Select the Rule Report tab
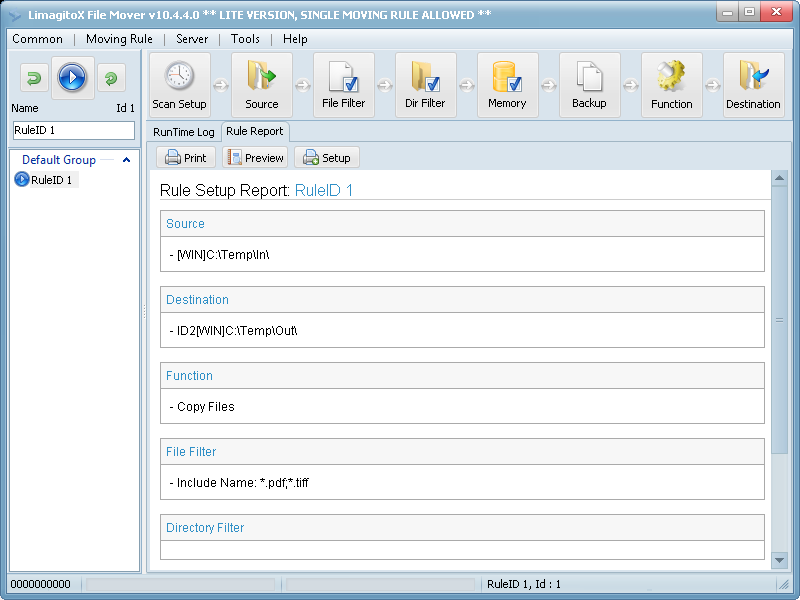Screen dimensions: 800x600 [255, 131]
